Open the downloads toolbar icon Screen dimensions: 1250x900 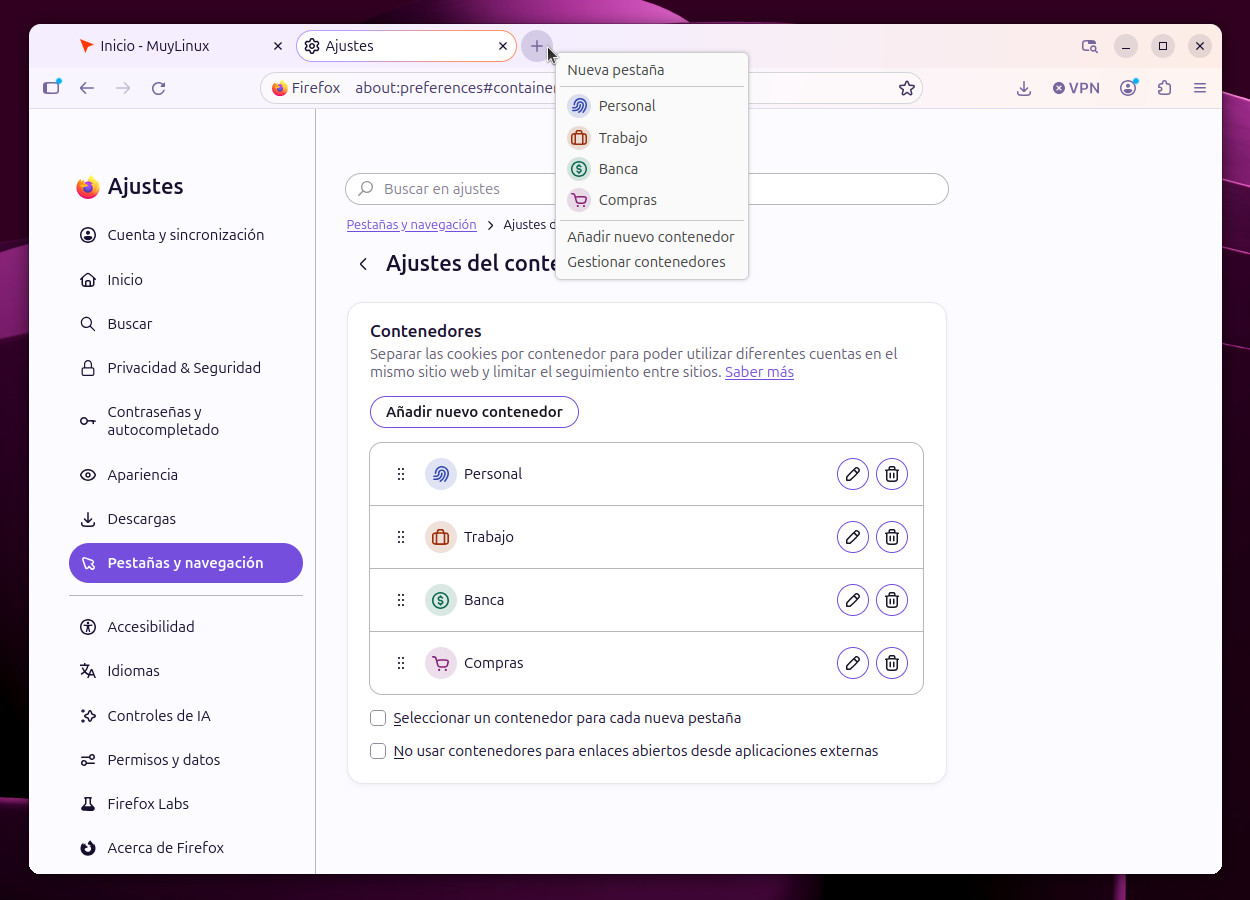pos(1024,88)
